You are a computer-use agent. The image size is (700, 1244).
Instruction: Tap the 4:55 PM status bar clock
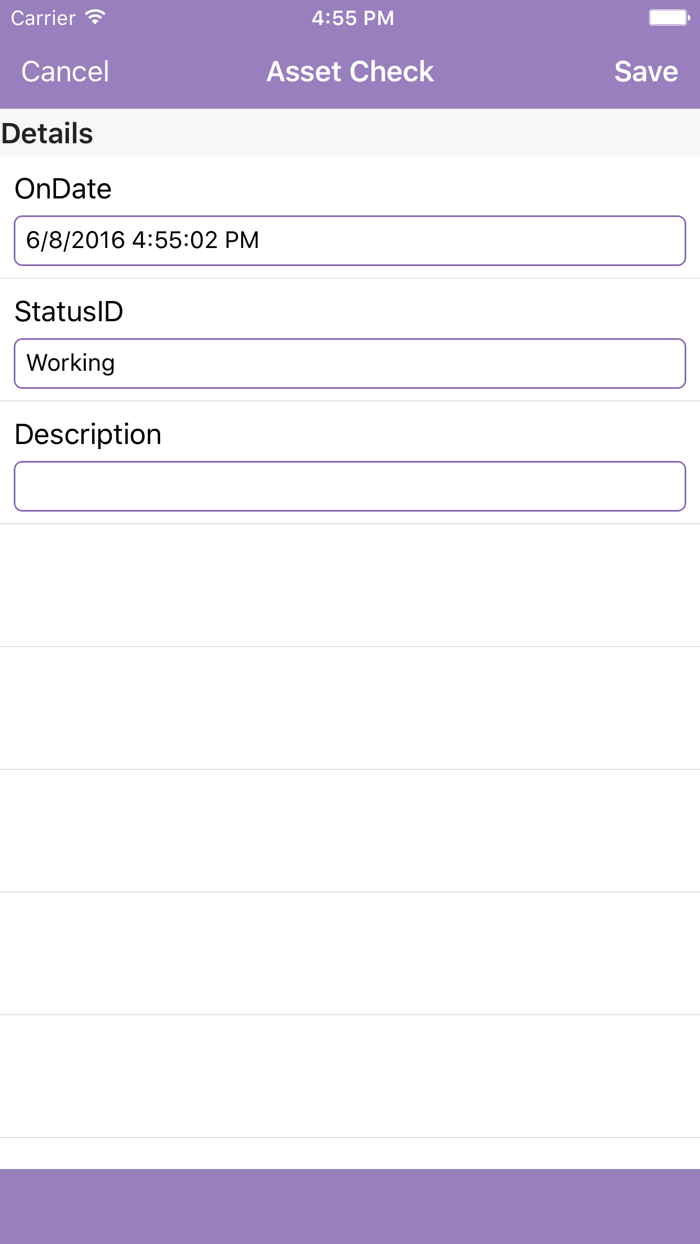coord(352,18)
